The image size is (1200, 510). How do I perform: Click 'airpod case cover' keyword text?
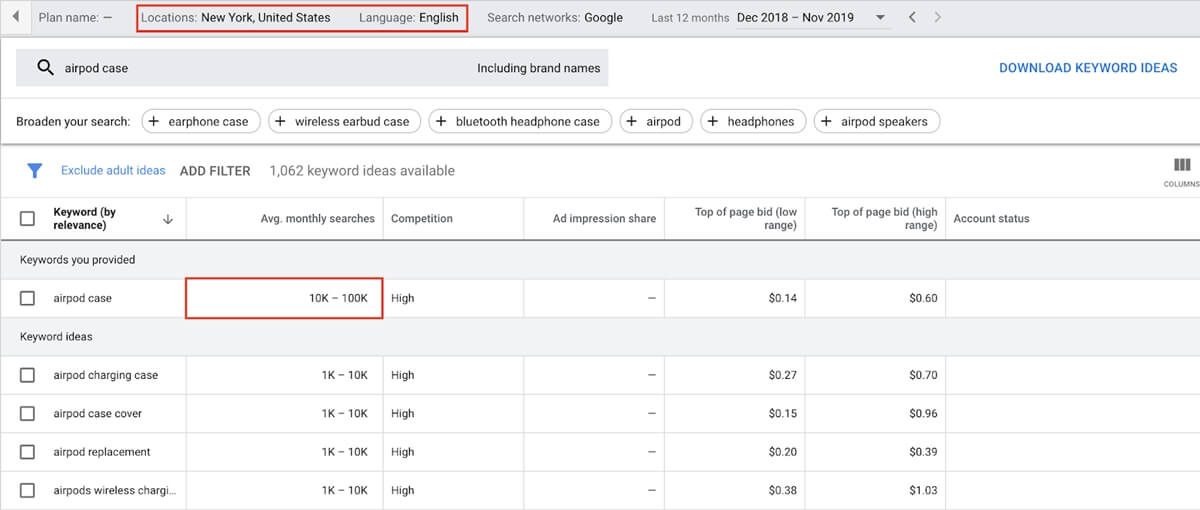point(98,413)
